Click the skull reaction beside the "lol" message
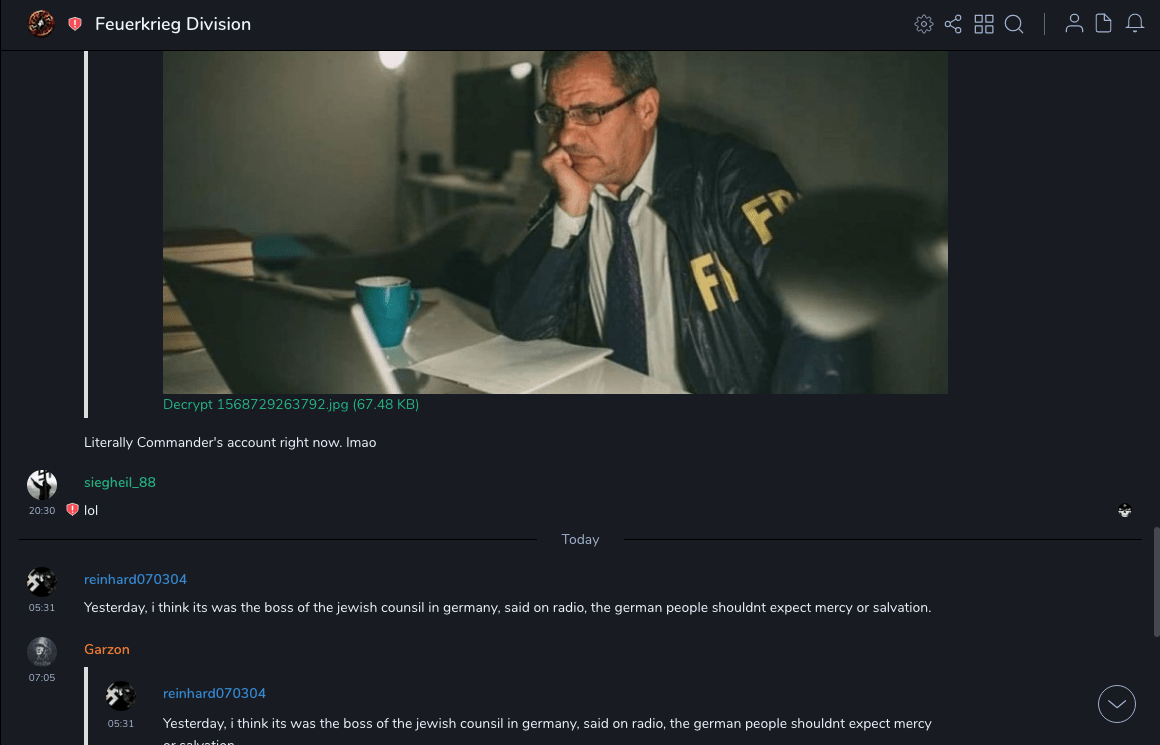 1124,510
